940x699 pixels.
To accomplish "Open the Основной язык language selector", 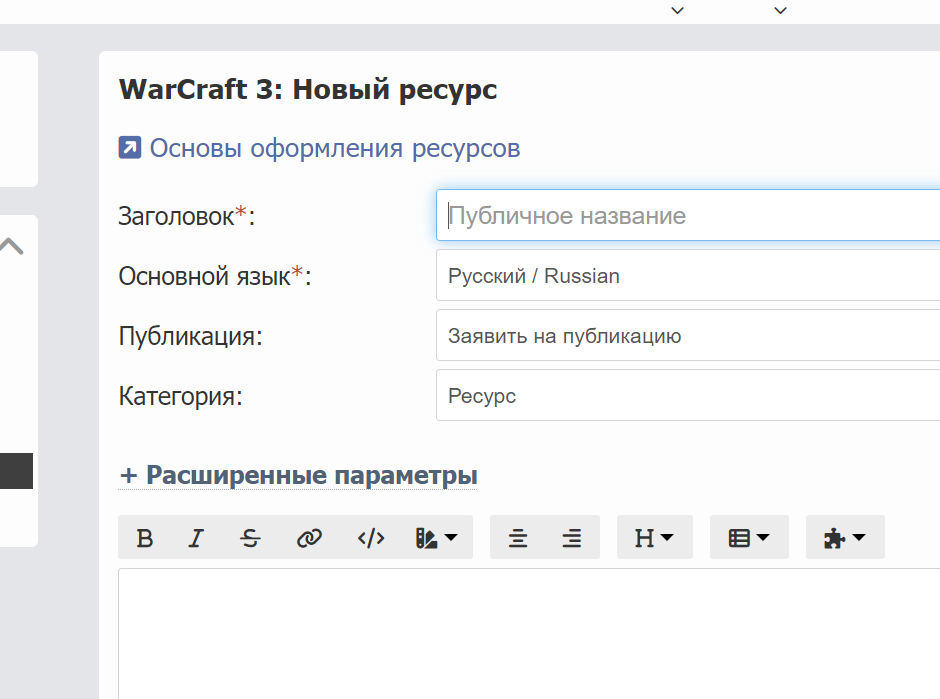I will [x=688, y=276].
